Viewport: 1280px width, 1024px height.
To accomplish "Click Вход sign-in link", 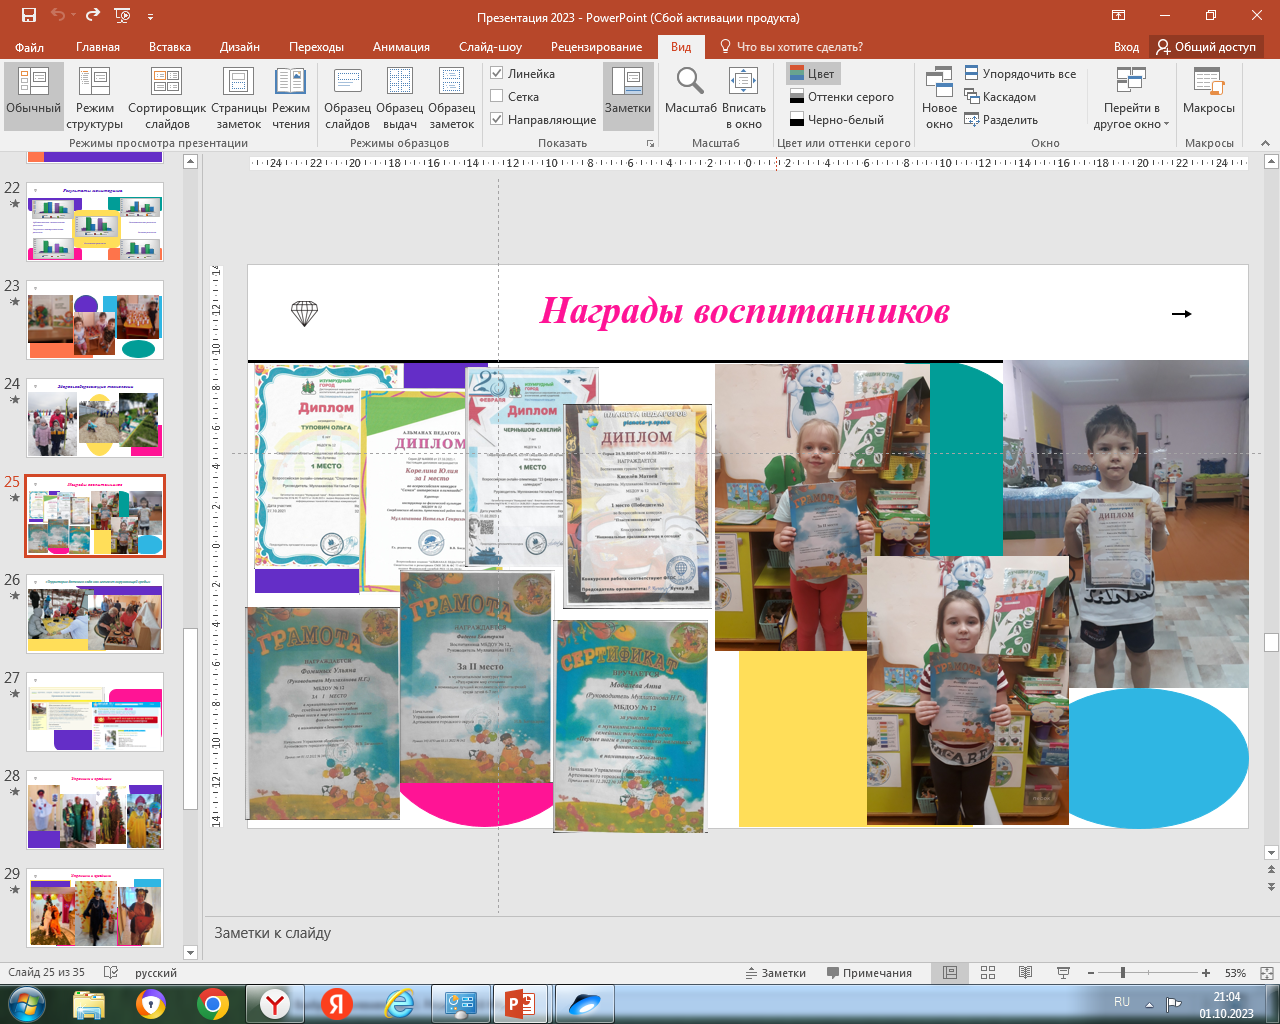I will click(x=1126, y=47).
